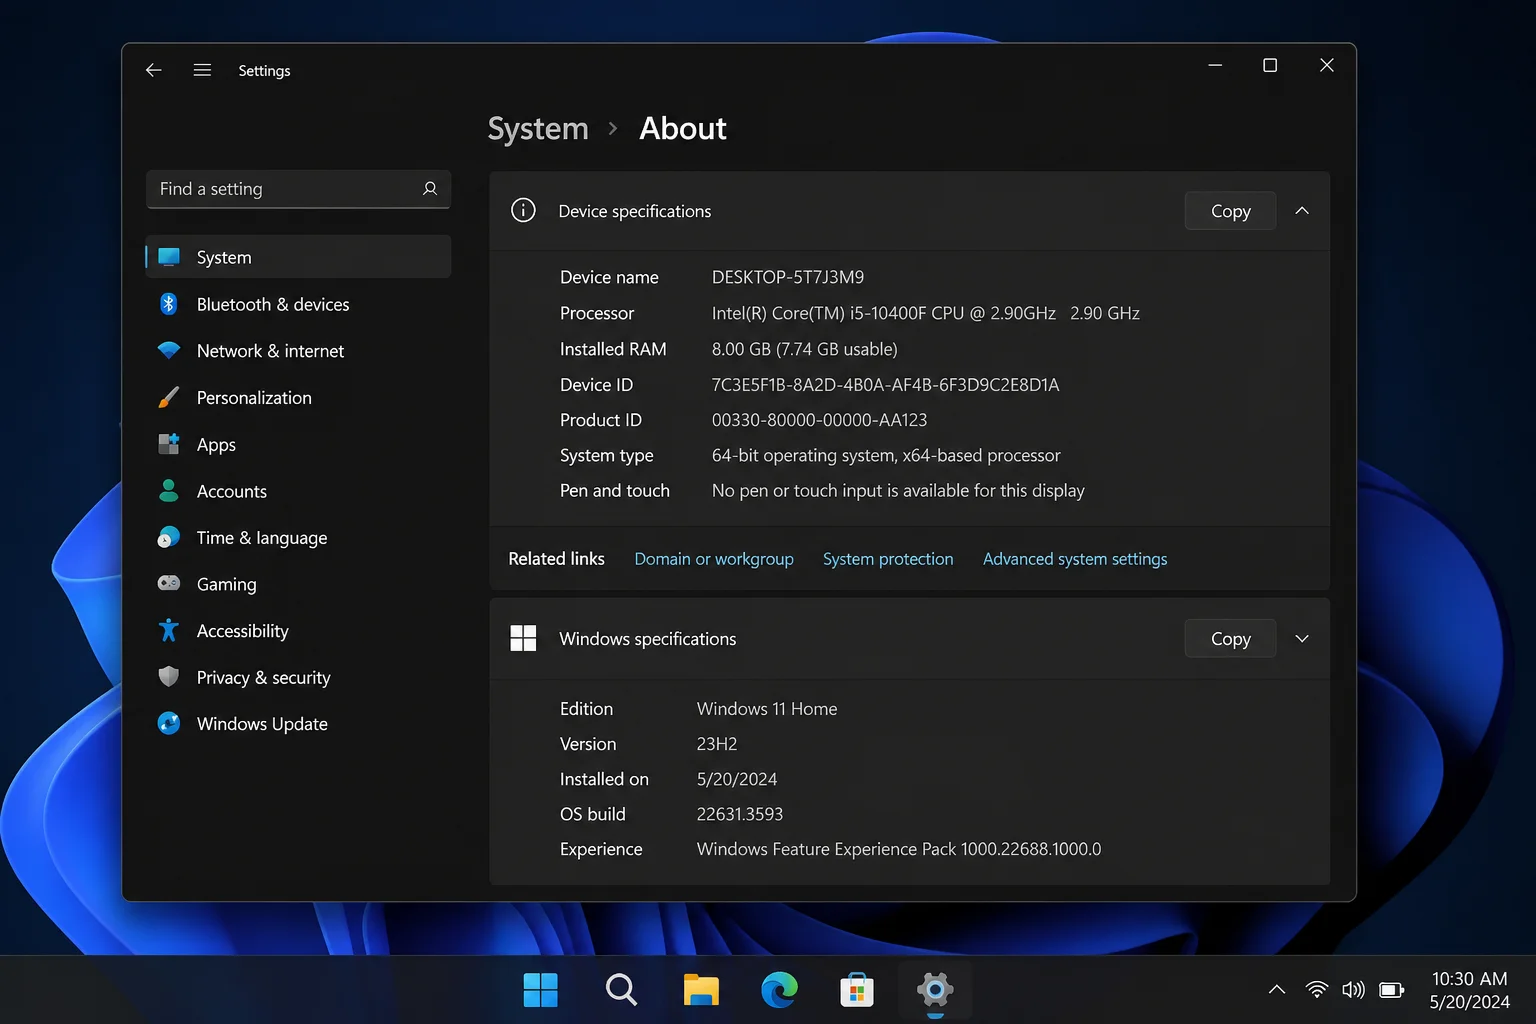This screenshot has height=1024, width=1536.
Task: Collapse the Device specifications section
Action: tap(1302, 210)
